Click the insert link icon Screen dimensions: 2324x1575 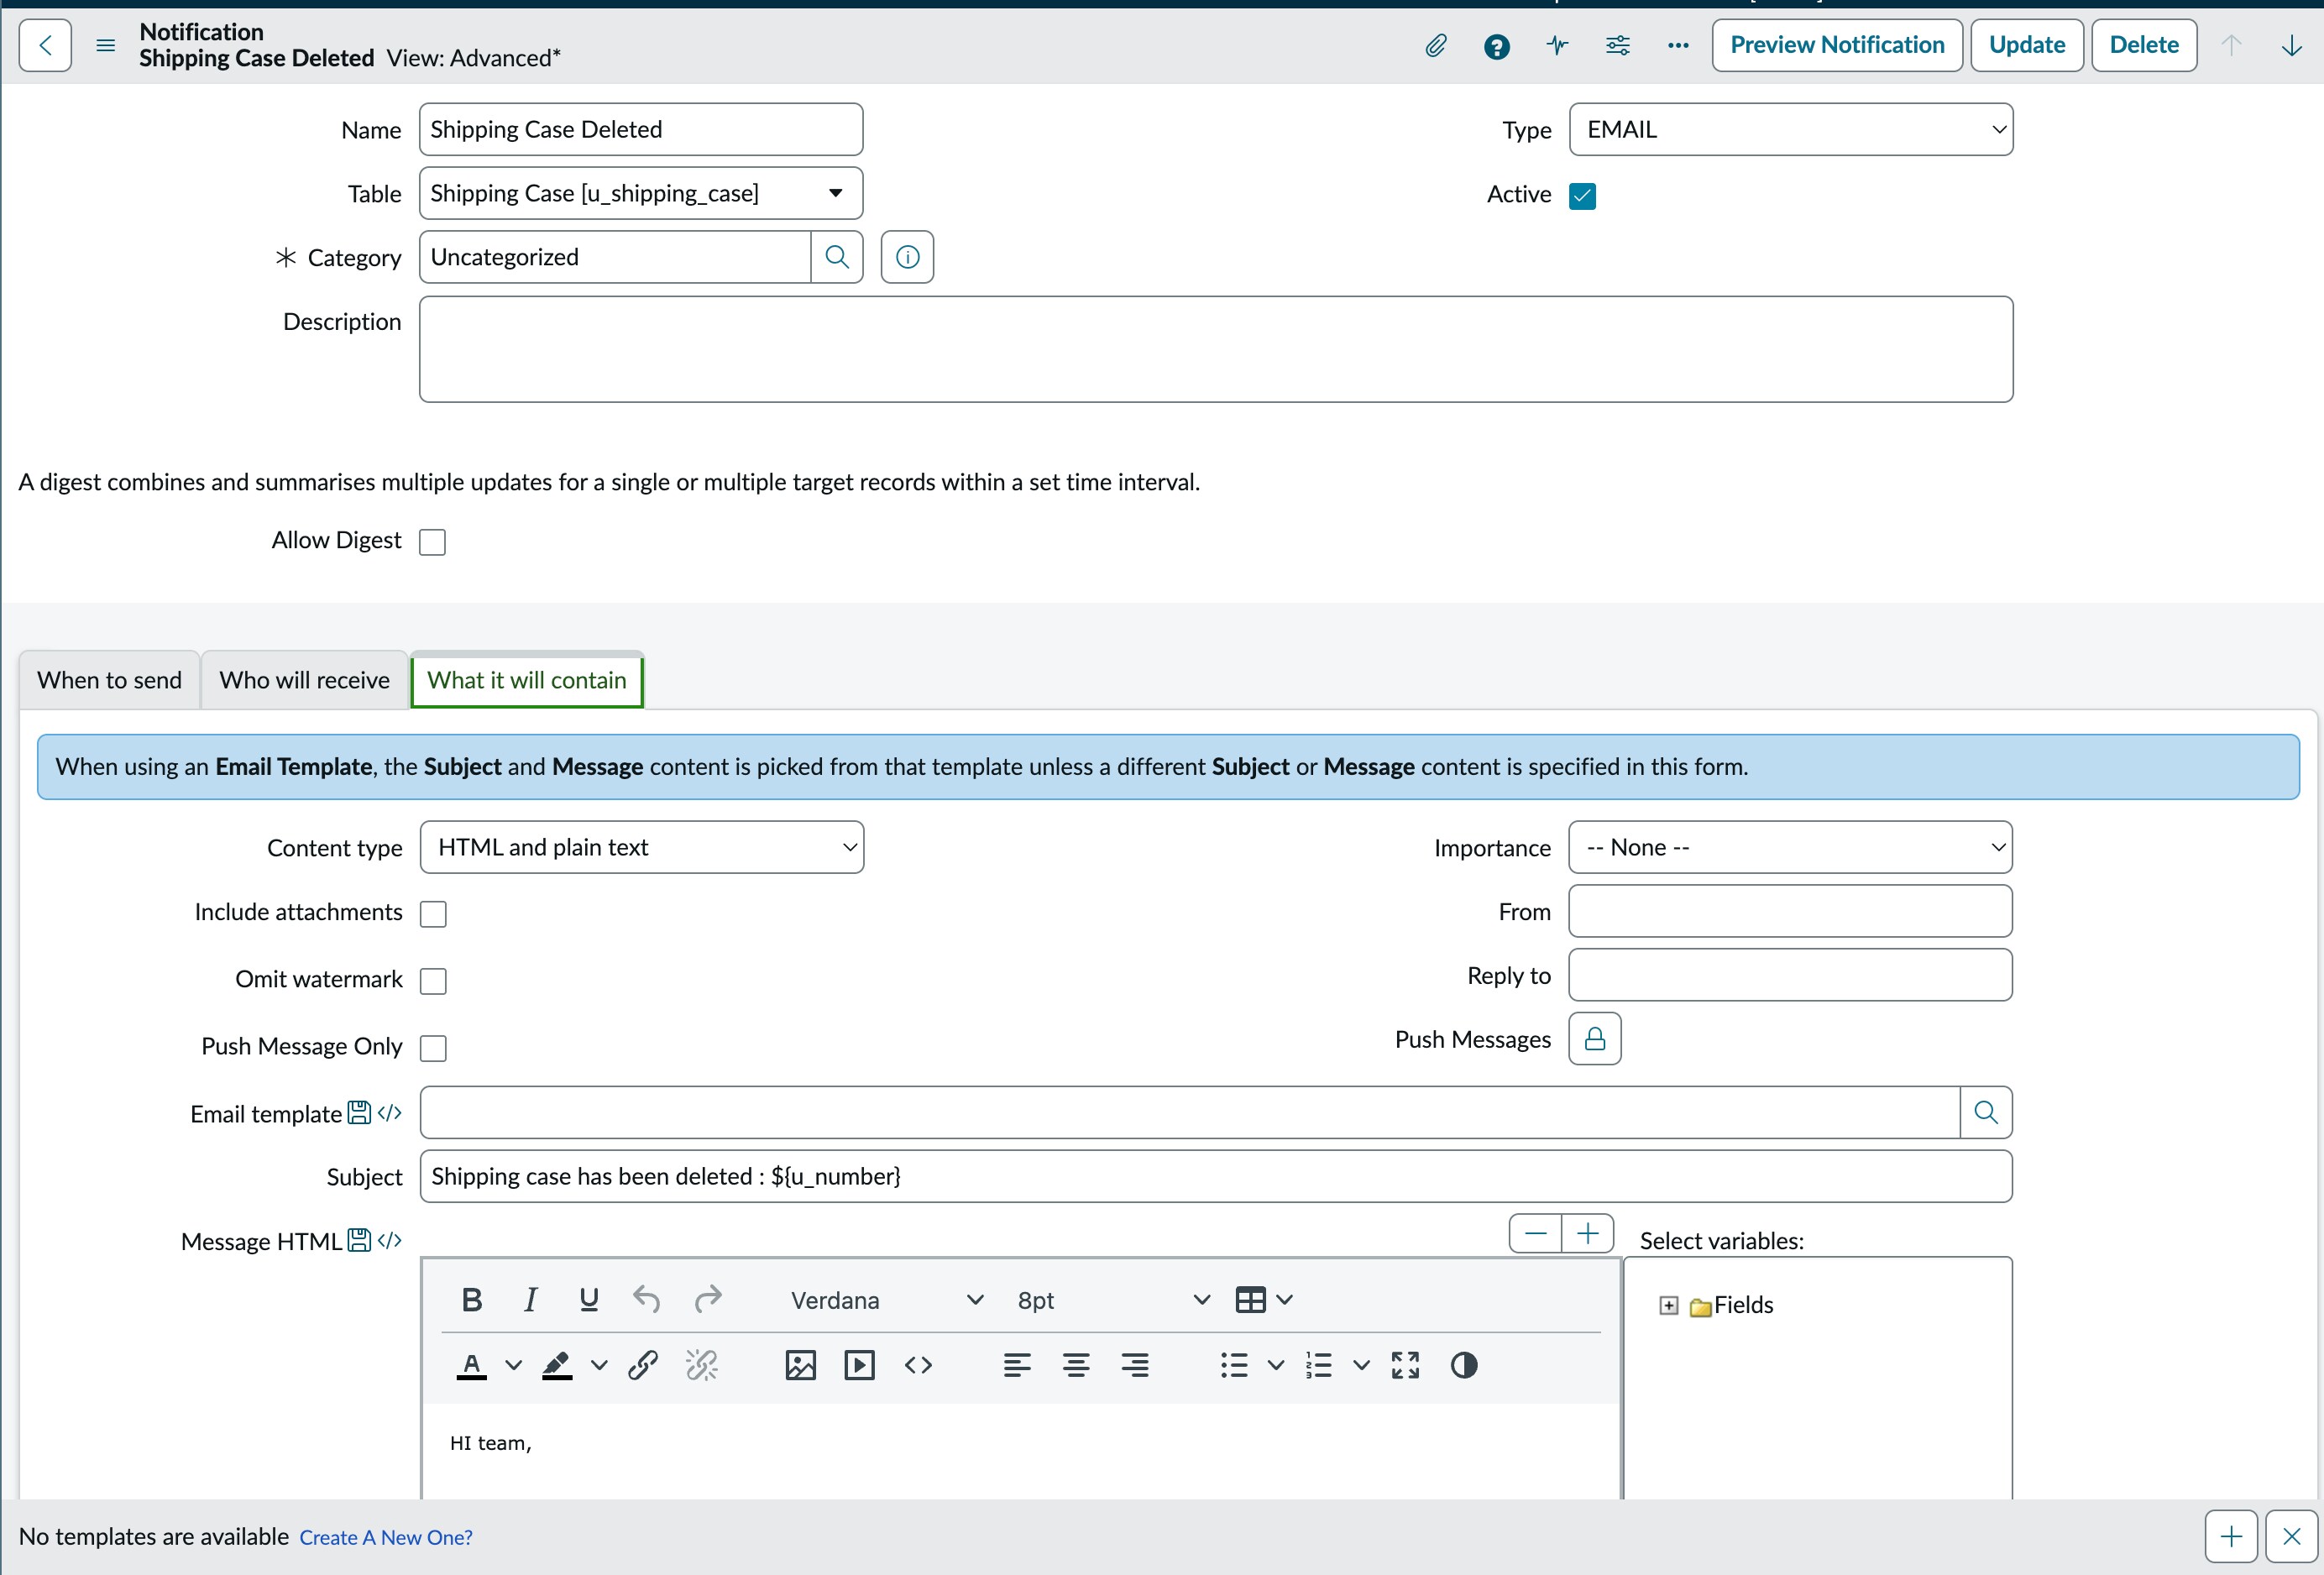[x=643, y=1365]
